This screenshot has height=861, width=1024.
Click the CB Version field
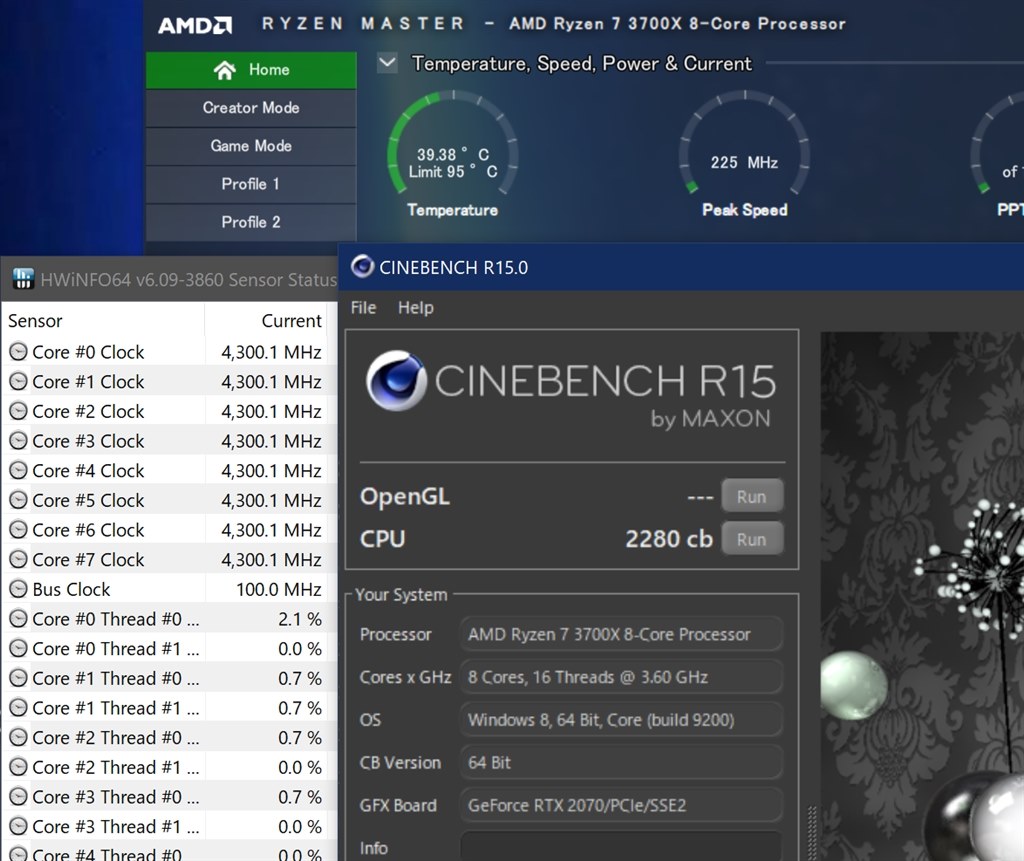click(x=621, y=762)
